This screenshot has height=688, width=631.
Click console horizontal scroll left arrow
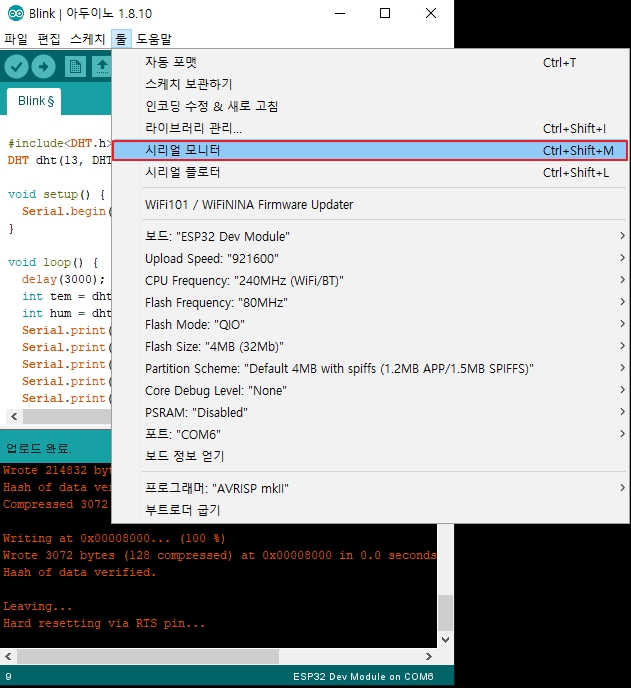pyautogui.click(x=8, y=656)
